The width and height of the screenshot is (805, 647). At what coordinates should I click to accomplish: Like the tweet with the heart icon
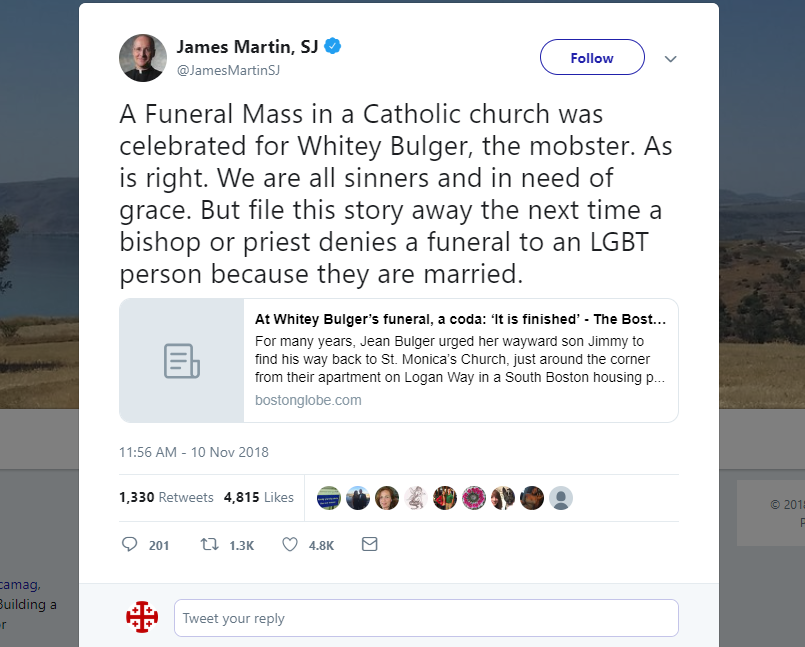tap(290, 545)
